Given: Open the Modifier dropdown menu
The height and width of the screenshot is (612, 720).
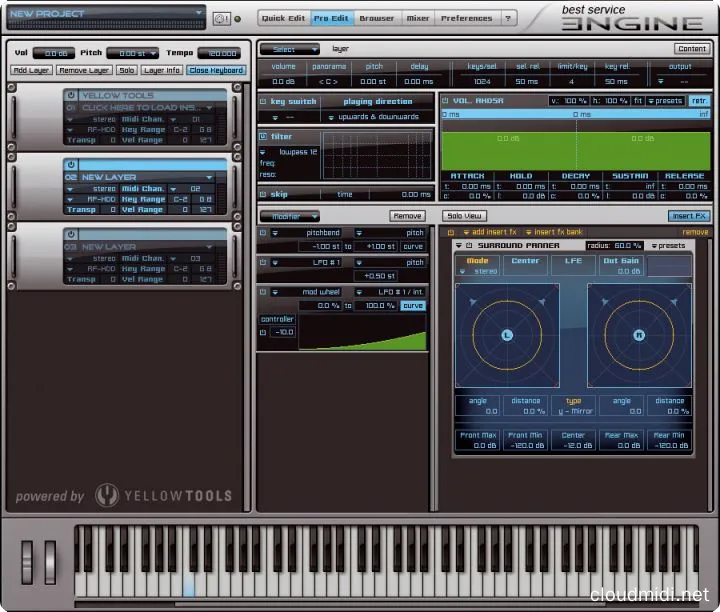Looking at the screenshot, I should (289, 216).
